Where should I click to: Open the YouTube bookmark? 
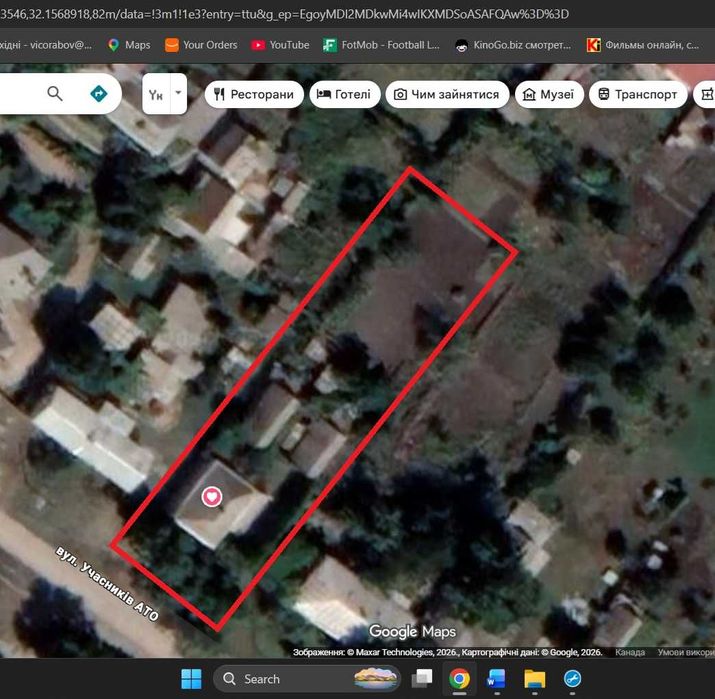pyautogui.click(x=280, y=45)
